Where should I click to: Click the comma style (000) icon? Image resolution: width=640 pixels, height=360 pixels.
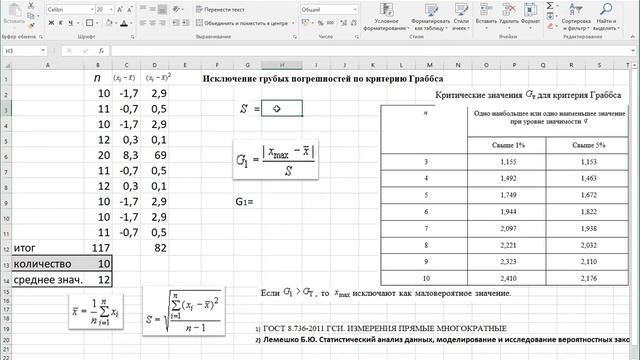pos(331,23)
